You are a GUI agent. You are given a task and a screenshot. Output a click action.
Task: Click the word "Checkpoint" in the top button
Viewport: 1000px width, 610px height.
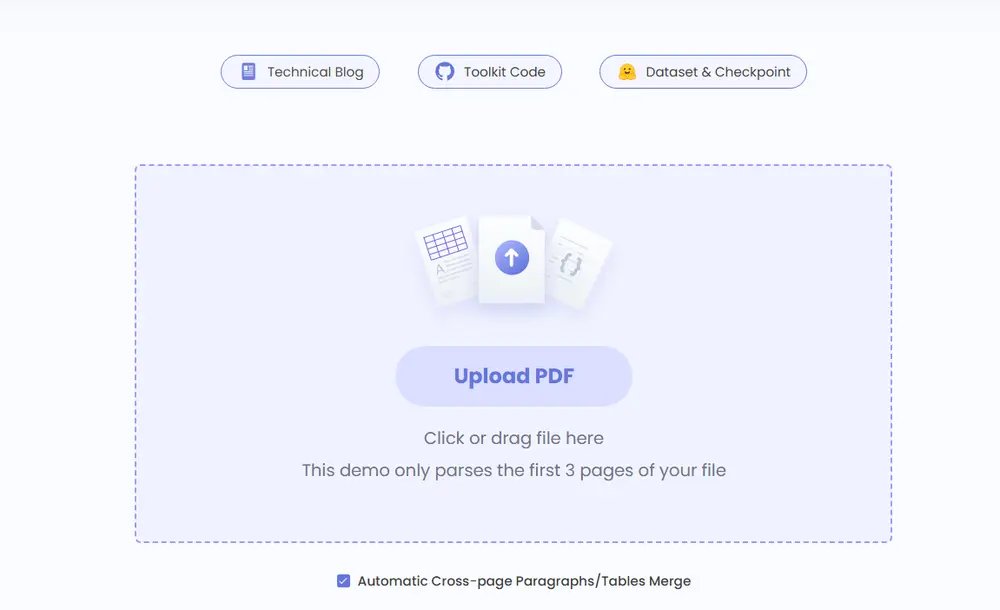(x=752, y=72)
